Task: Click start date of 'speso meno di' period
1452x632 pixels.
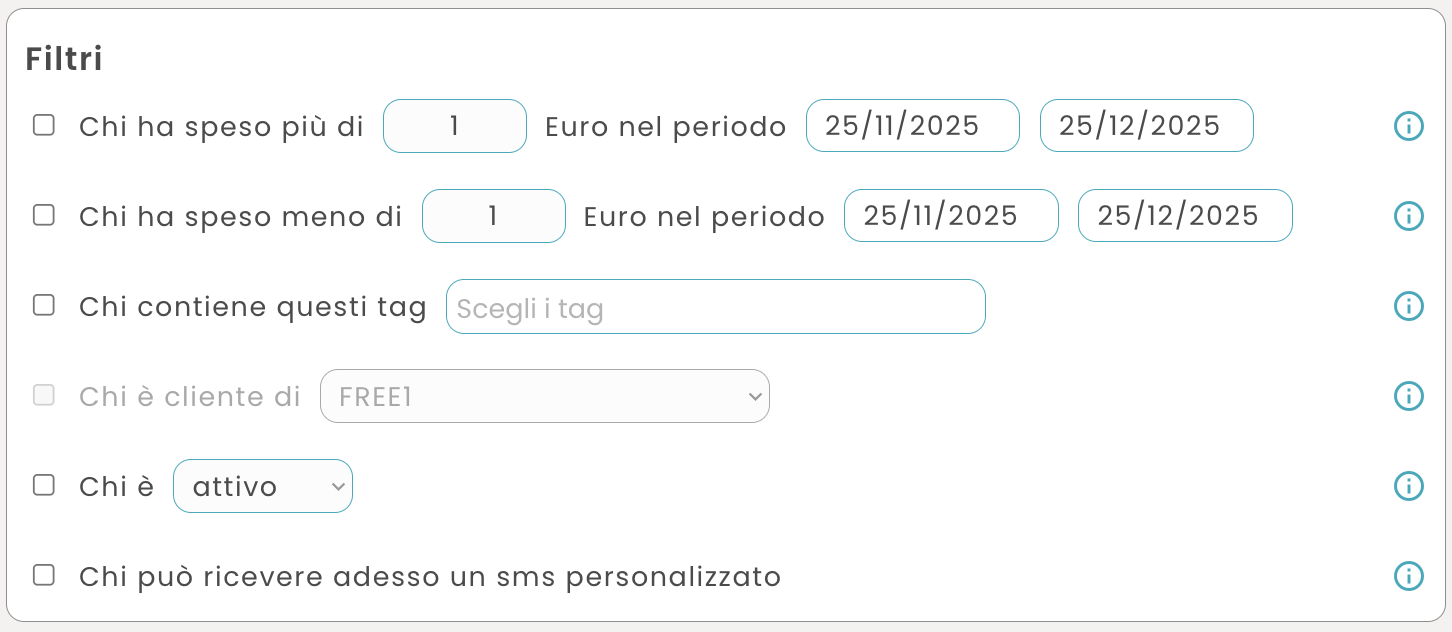Action: [x=951, y=216]
